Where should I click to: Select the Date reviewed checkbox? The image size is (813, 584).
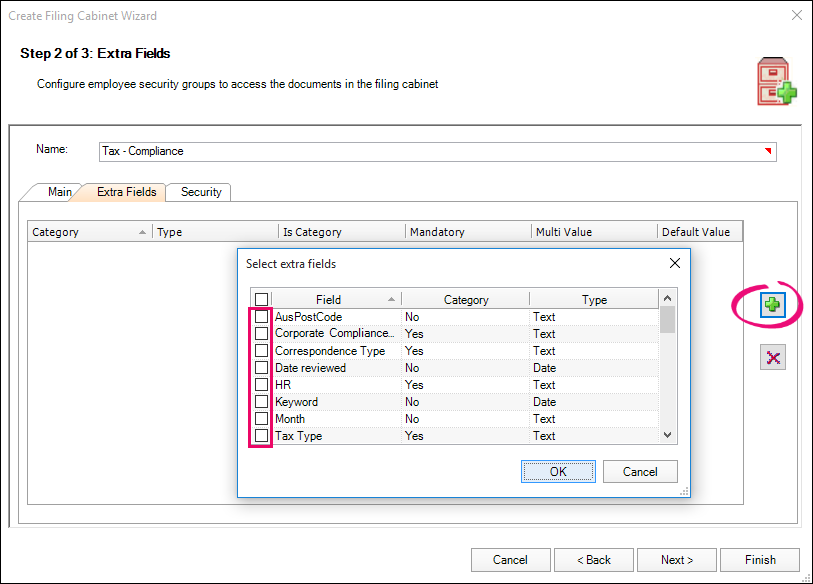point(261,368)
